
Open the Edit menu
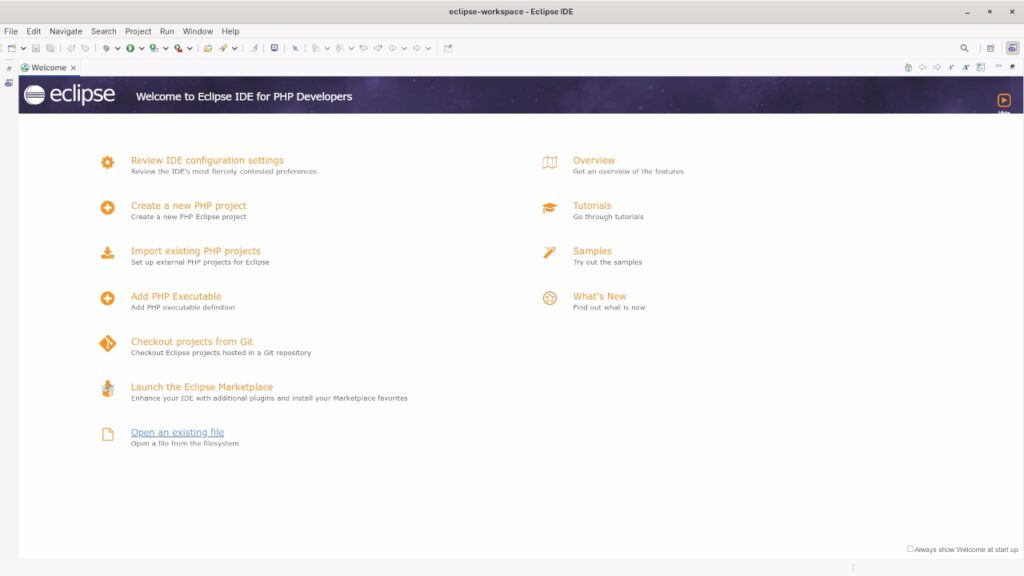pos(34,31)
